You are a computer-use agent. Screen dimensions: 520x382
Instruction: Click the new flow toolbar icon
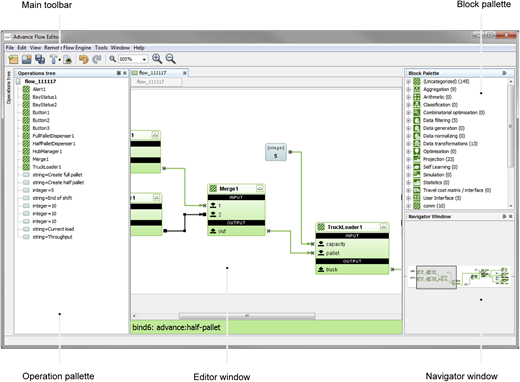[x=13, y=59]
